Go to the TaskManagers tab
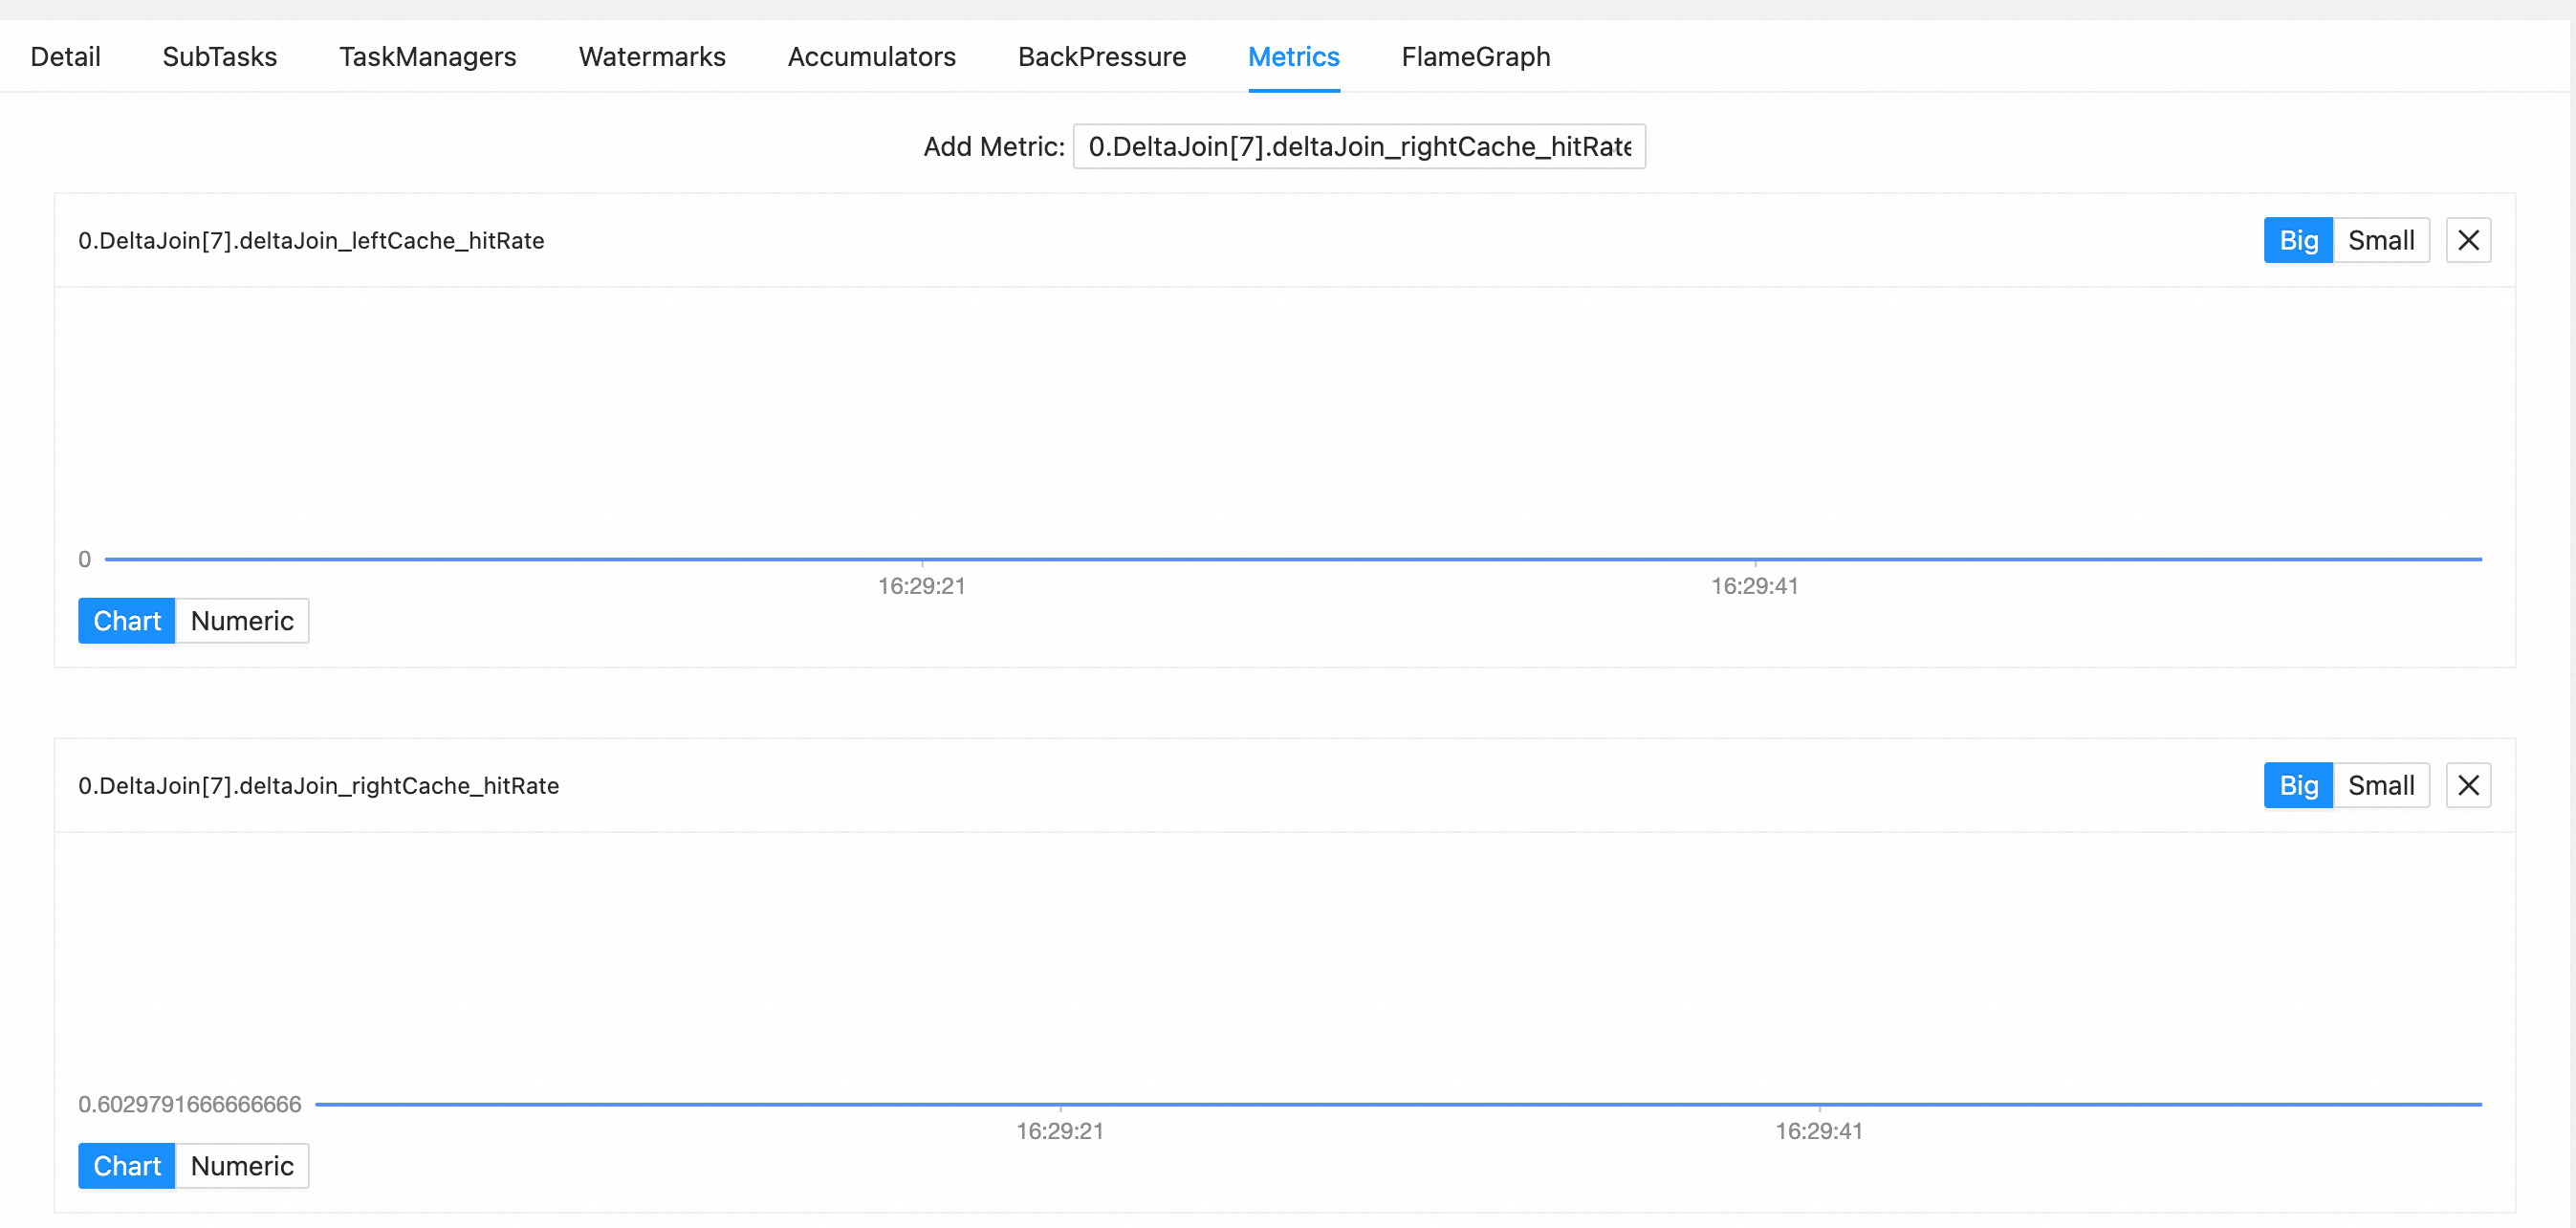Image resolution: width=2576 pixels, height=1228 pixels. point(428,57)
